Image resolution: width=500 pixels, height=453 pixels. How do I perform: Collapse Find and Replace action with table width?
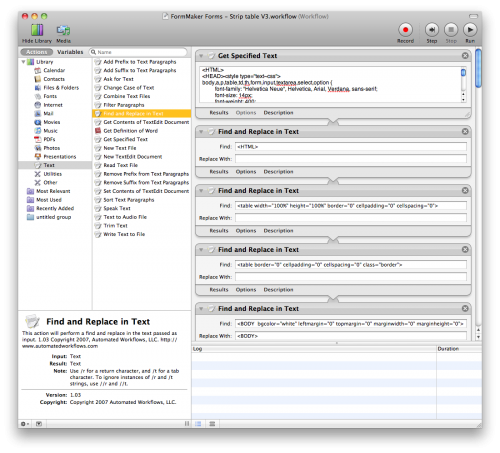(201, 191)
